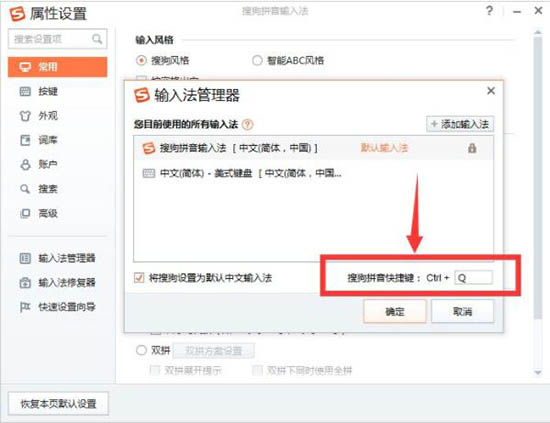
Task: Launch 输入法管理器 from the sidebar
Action: (57, 258)
